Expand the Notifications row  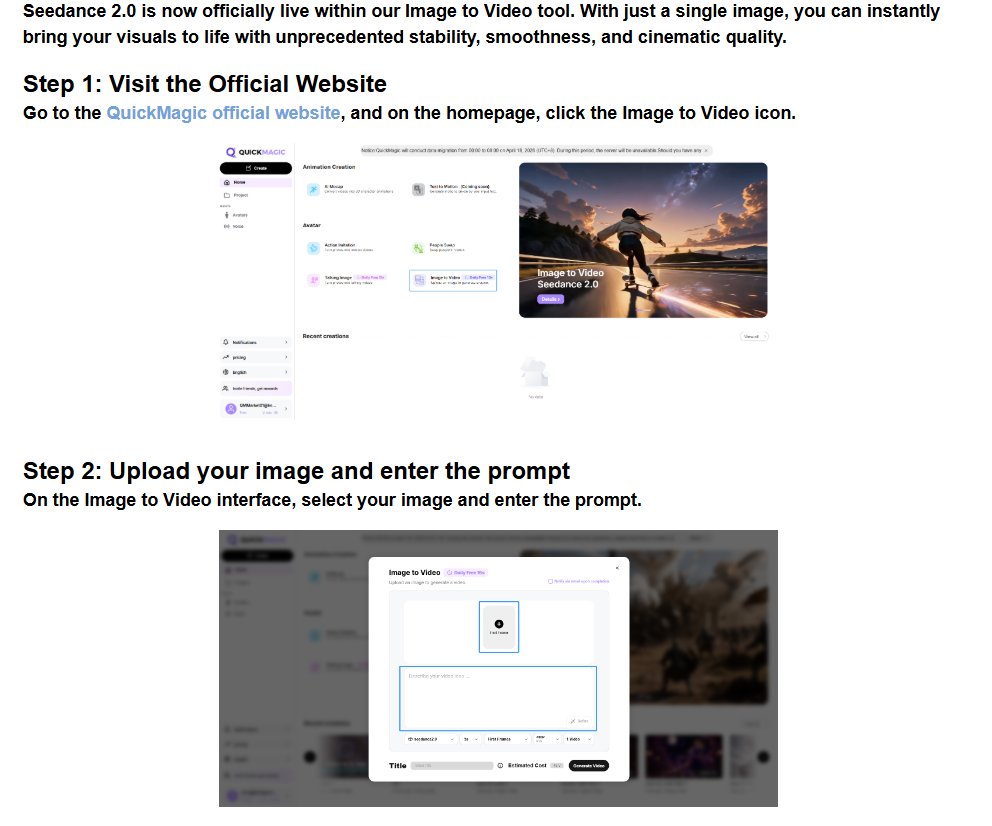(x=256, y=342)
